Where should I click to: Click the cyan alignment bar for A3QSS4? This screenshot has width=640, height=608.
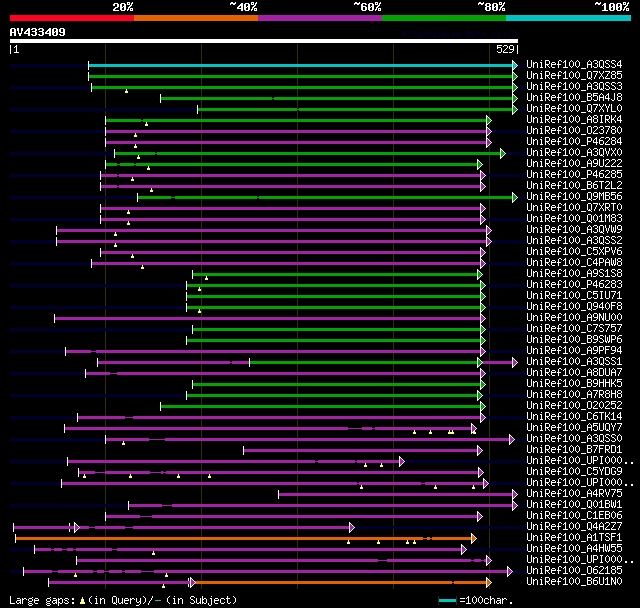(301, 65)
